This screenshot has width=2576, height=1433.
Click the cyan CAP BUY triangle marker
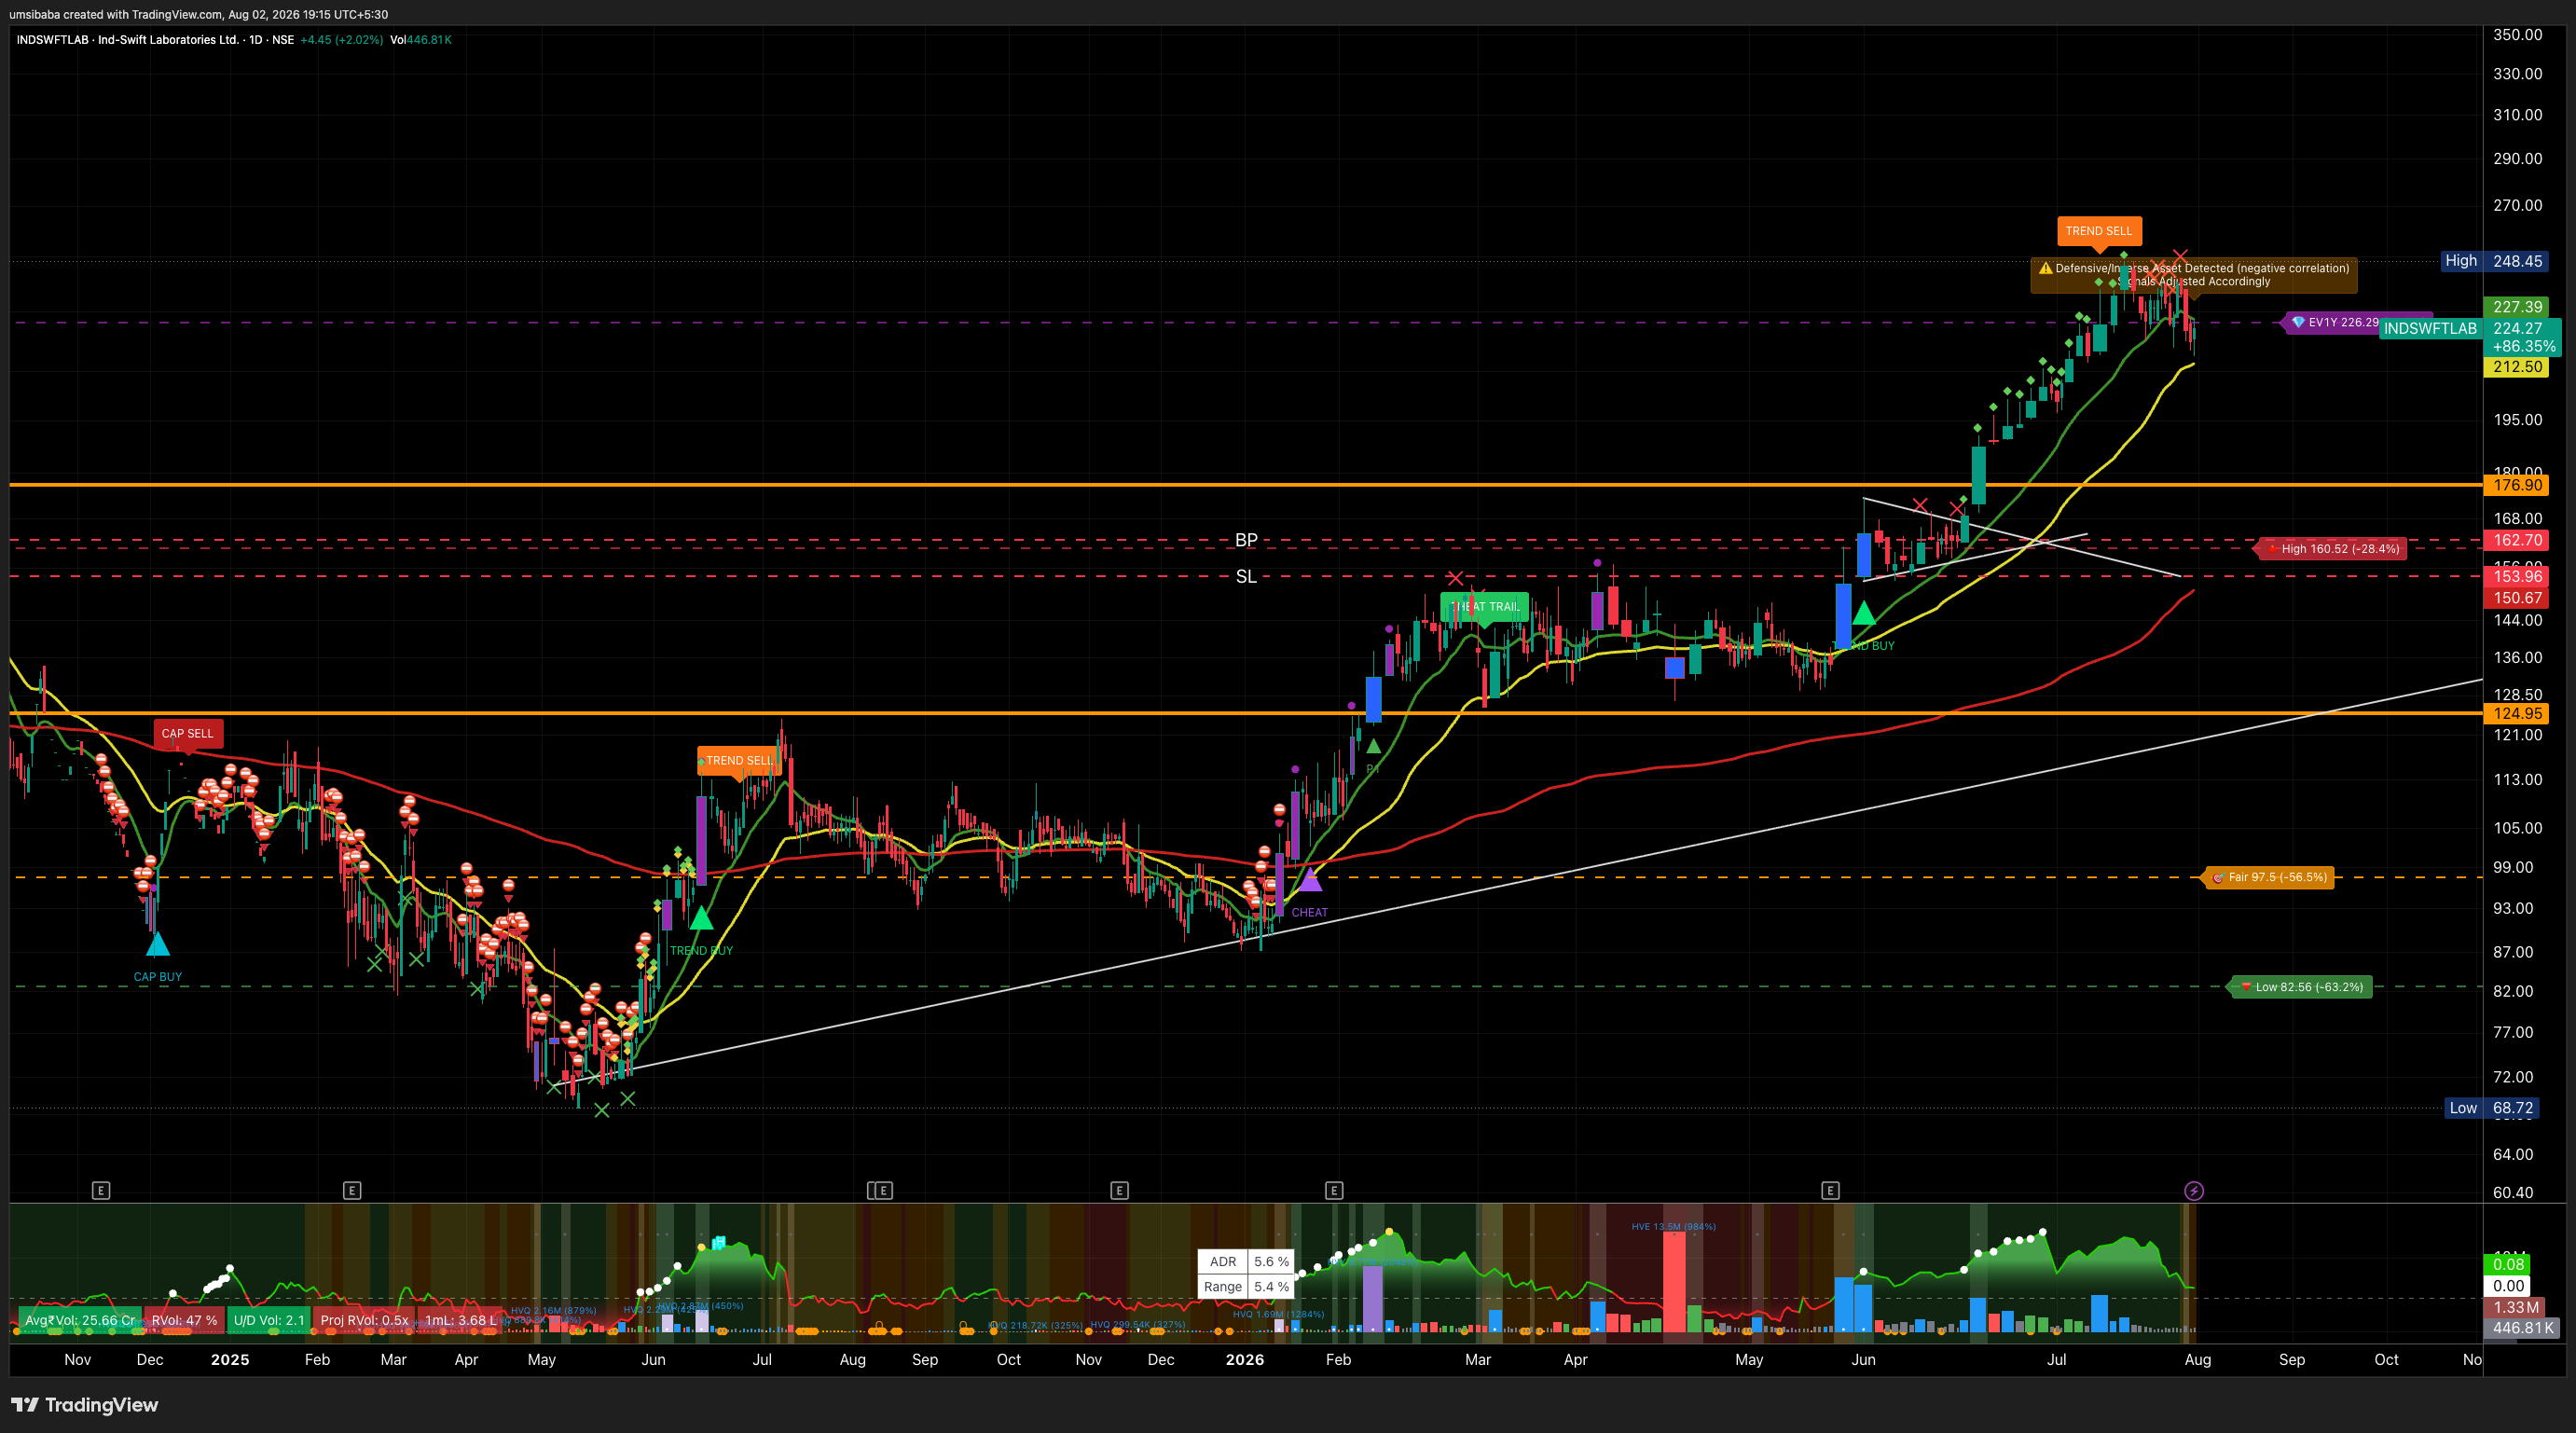pos(158,944)
